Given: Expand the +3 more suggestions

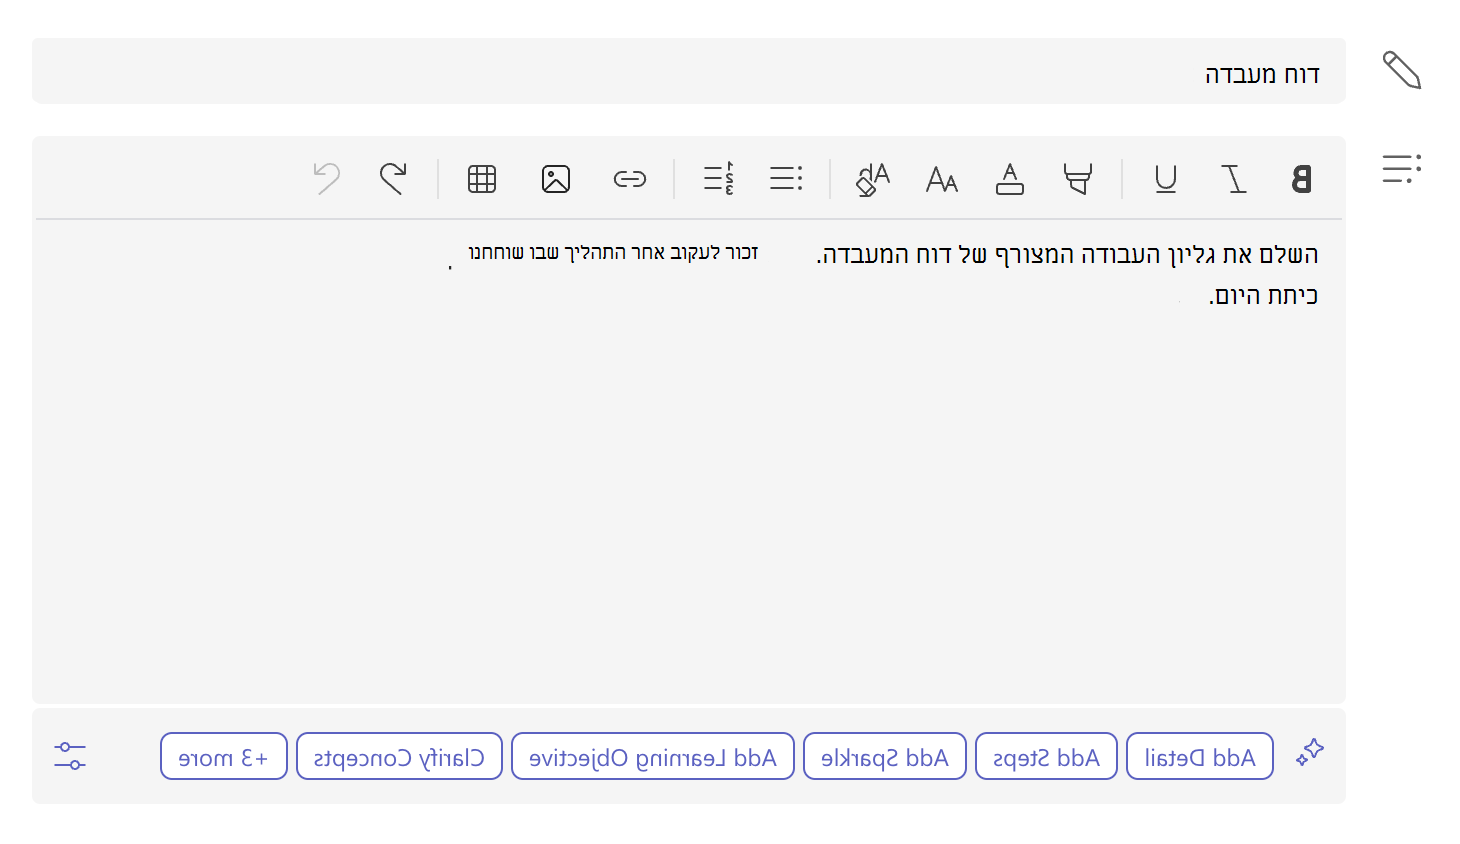Looking at the screenshot, I should [x=224, y=756].
